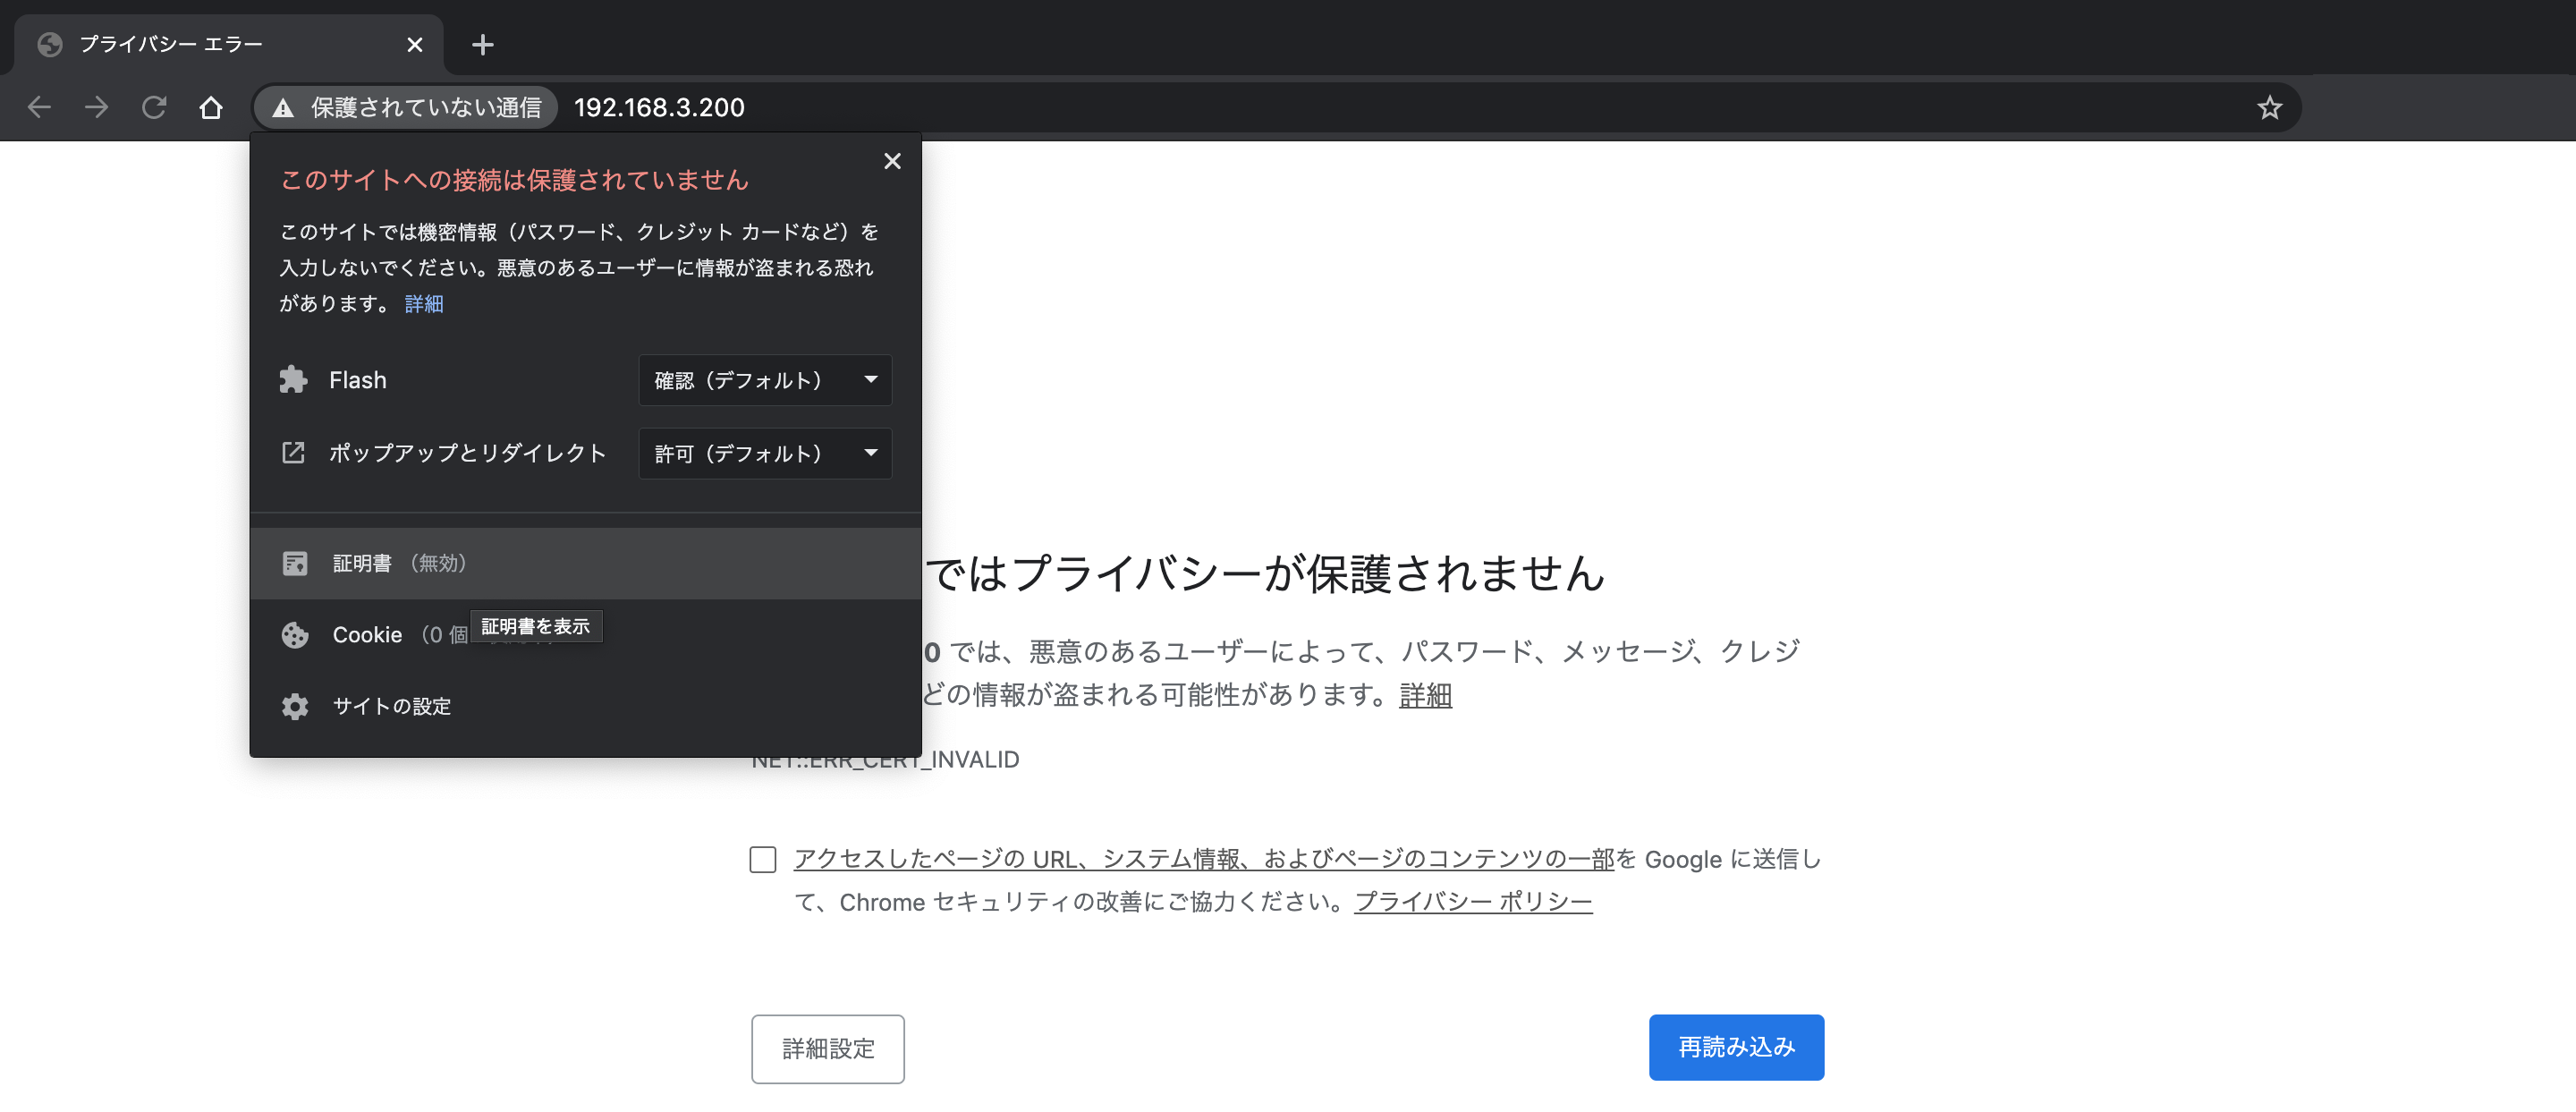
Task: Open the underlined URL and system info link
Action: click(x=1204, y=859)
